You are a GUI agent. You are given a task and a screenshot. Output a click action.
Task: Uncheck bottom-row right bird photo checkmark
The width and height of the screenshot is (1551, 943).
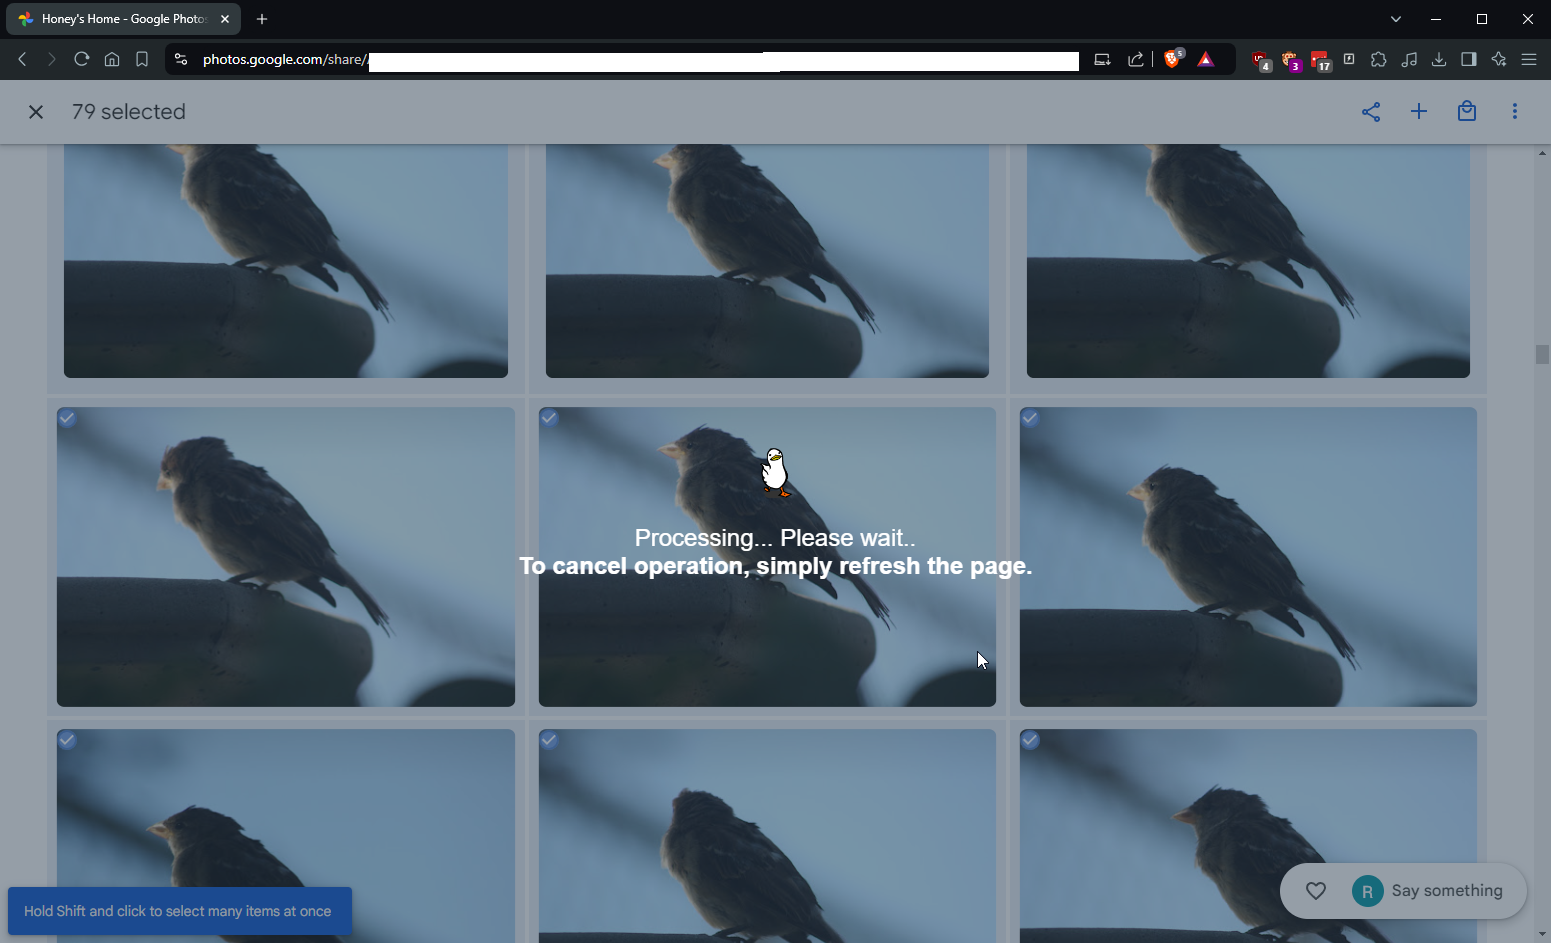pos(1030,740)
